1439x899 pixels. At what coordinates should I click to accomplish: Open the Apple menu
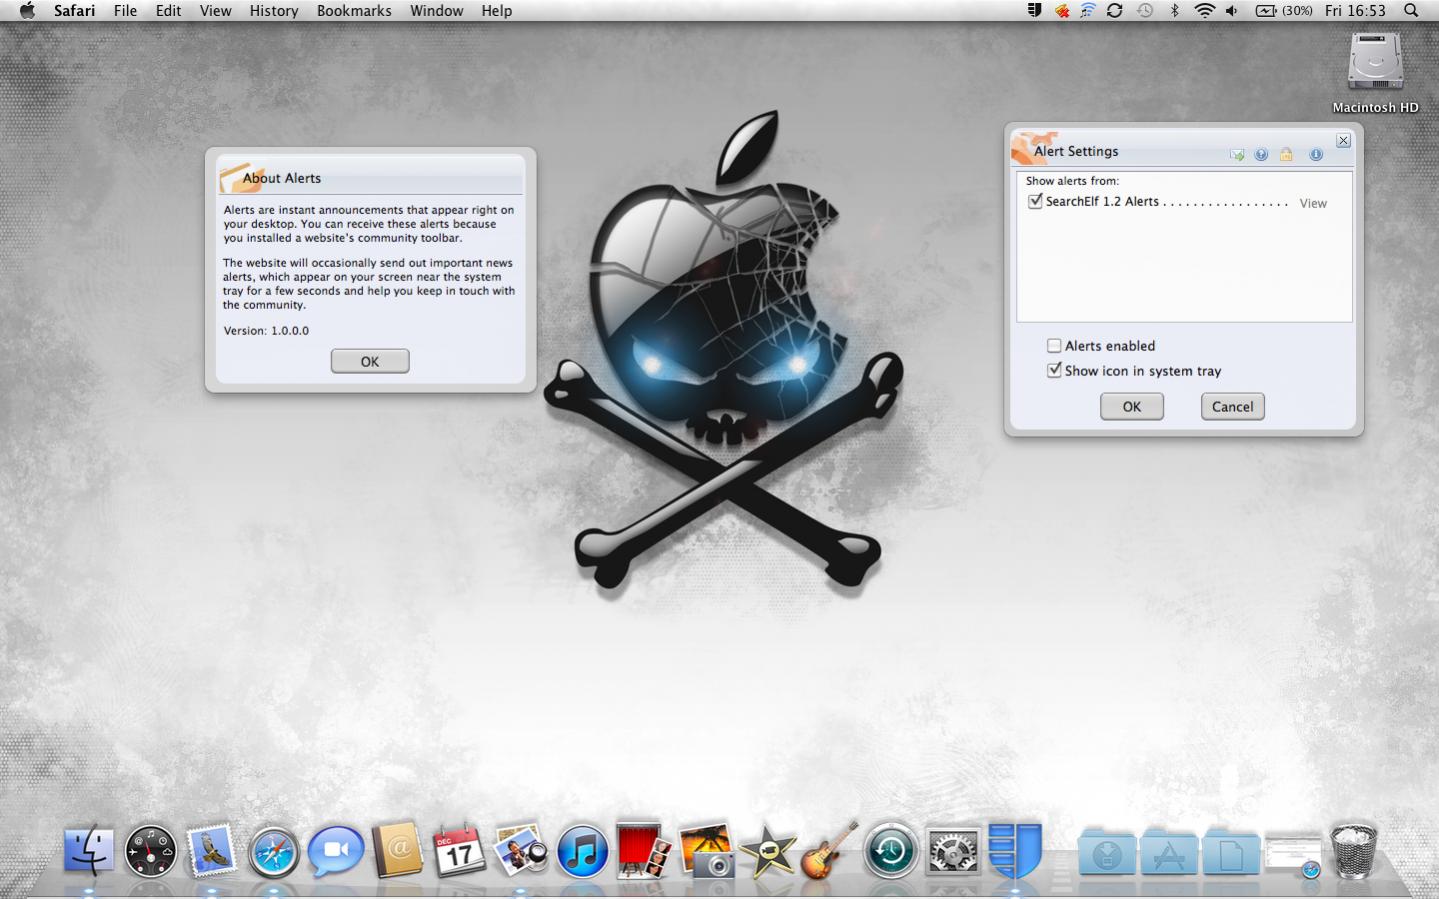click(27, 10)
